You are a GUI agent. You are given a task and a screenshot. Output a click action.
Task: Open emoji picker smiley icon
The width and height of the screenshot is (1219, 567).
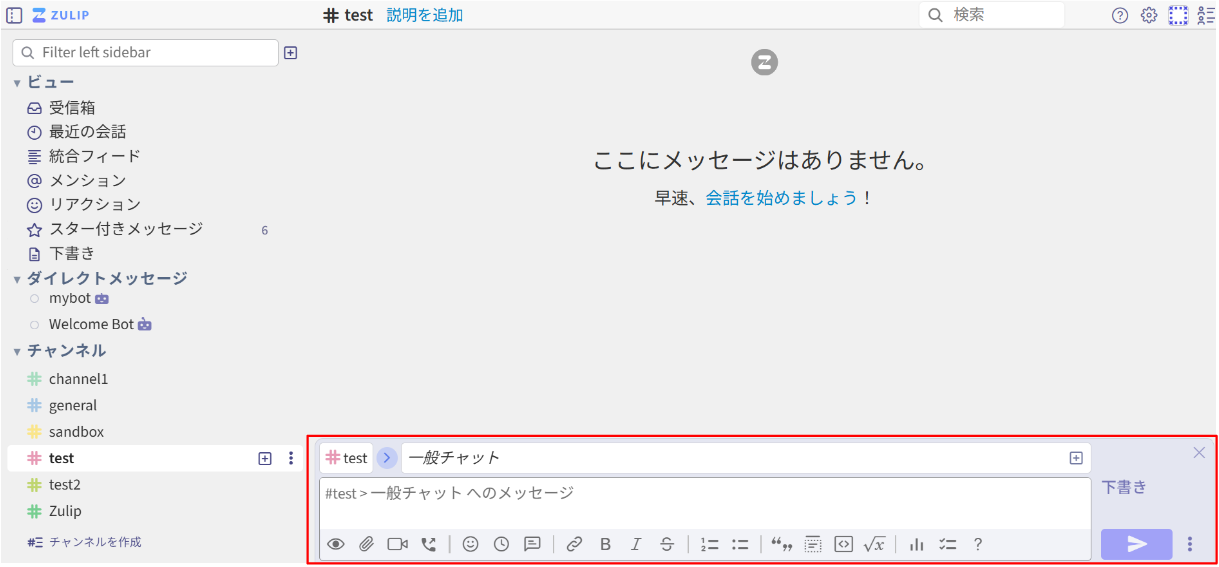point(470,544)
